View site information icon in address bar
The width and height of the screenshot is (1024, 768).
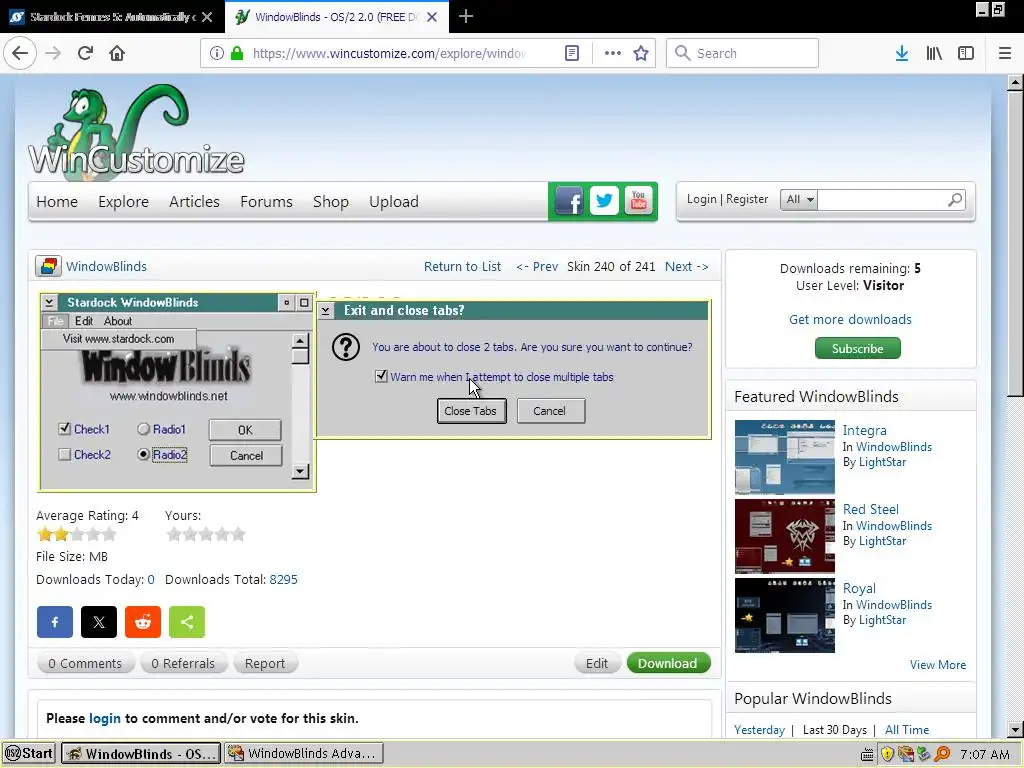pos(217,53)
